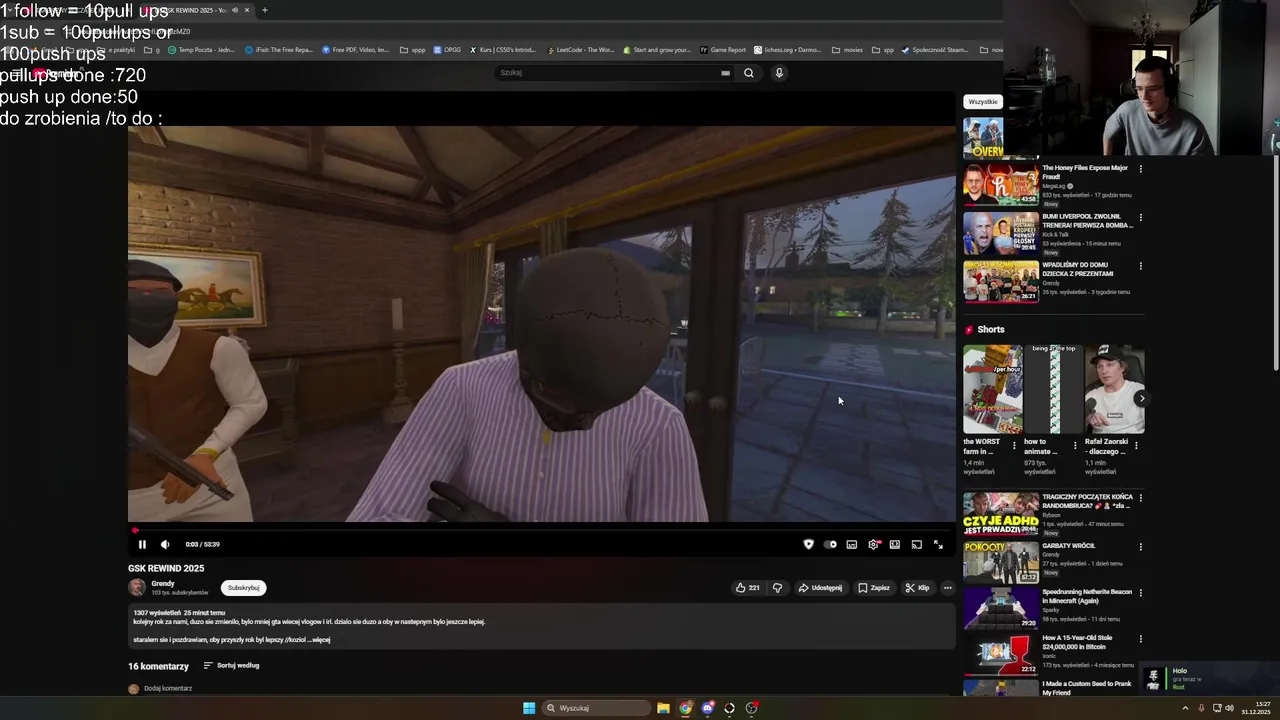
Task: Click the taskbar Wyszukaj search box
Action: coord(597,708)
